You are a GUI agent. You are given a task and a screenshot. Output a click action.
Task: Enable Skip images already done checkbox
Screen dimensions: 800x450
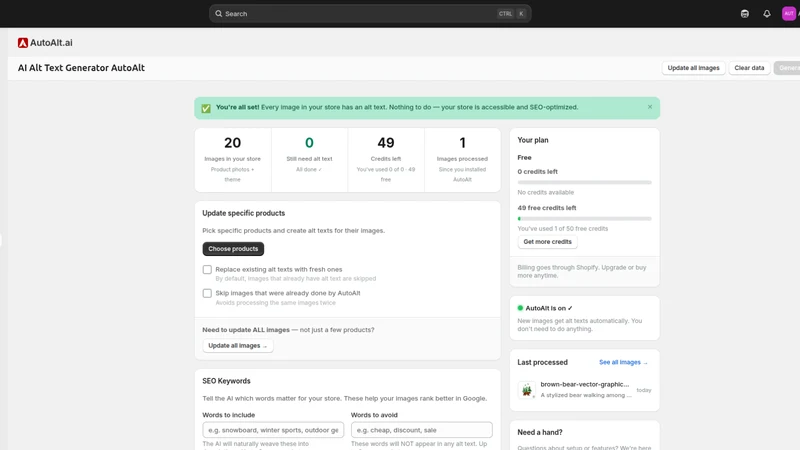pyautogui.click(x=207, y=293)
